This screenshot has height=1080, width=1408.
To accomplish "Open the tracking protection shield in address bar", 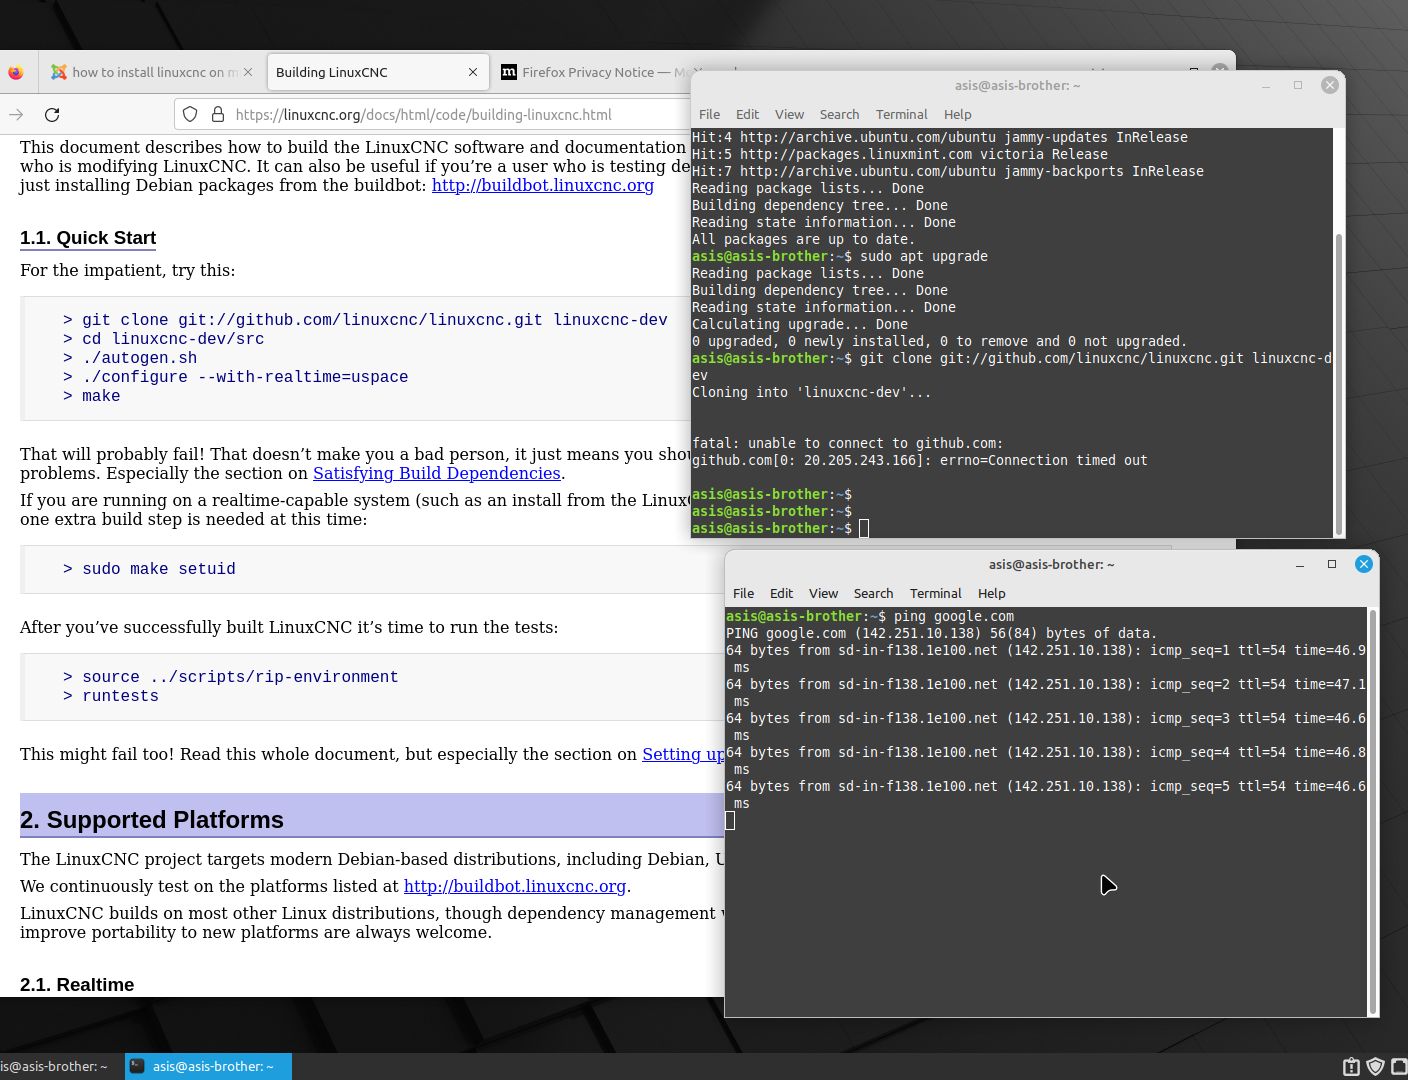I will tap(190, 114).
